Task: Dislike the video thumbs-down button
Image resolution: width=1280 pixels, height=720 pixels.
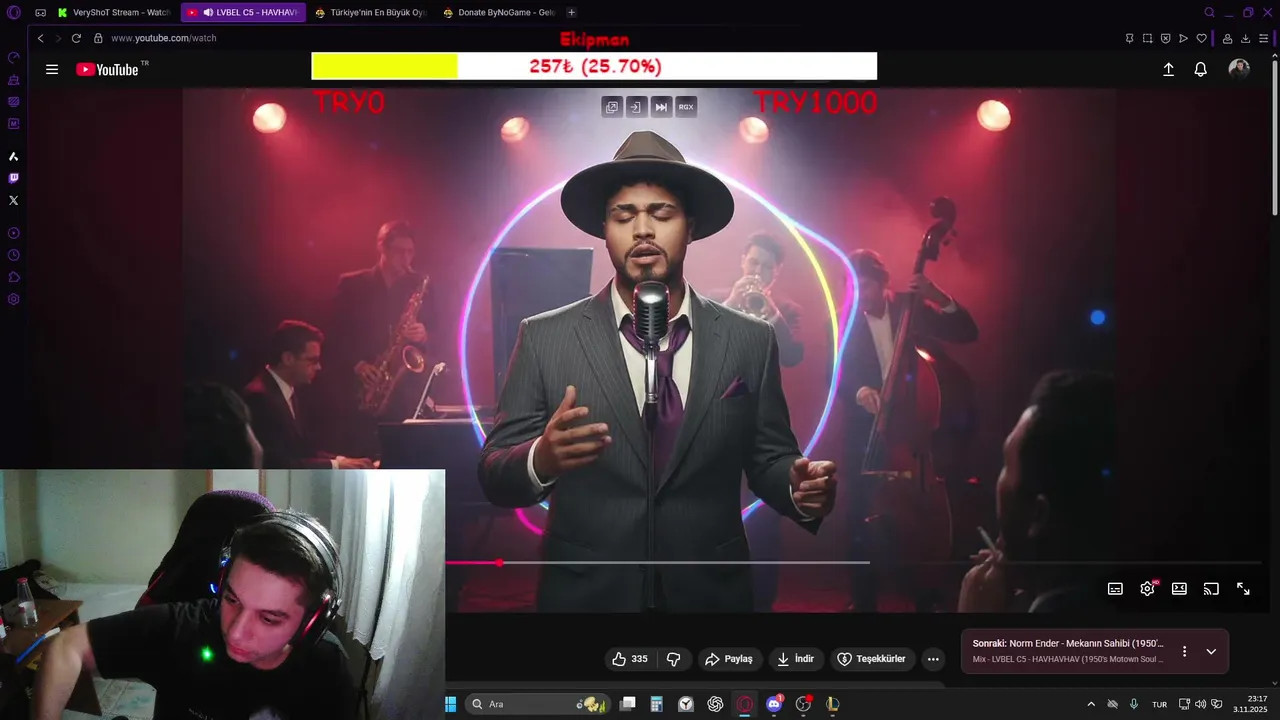Action: coord(674,659)
